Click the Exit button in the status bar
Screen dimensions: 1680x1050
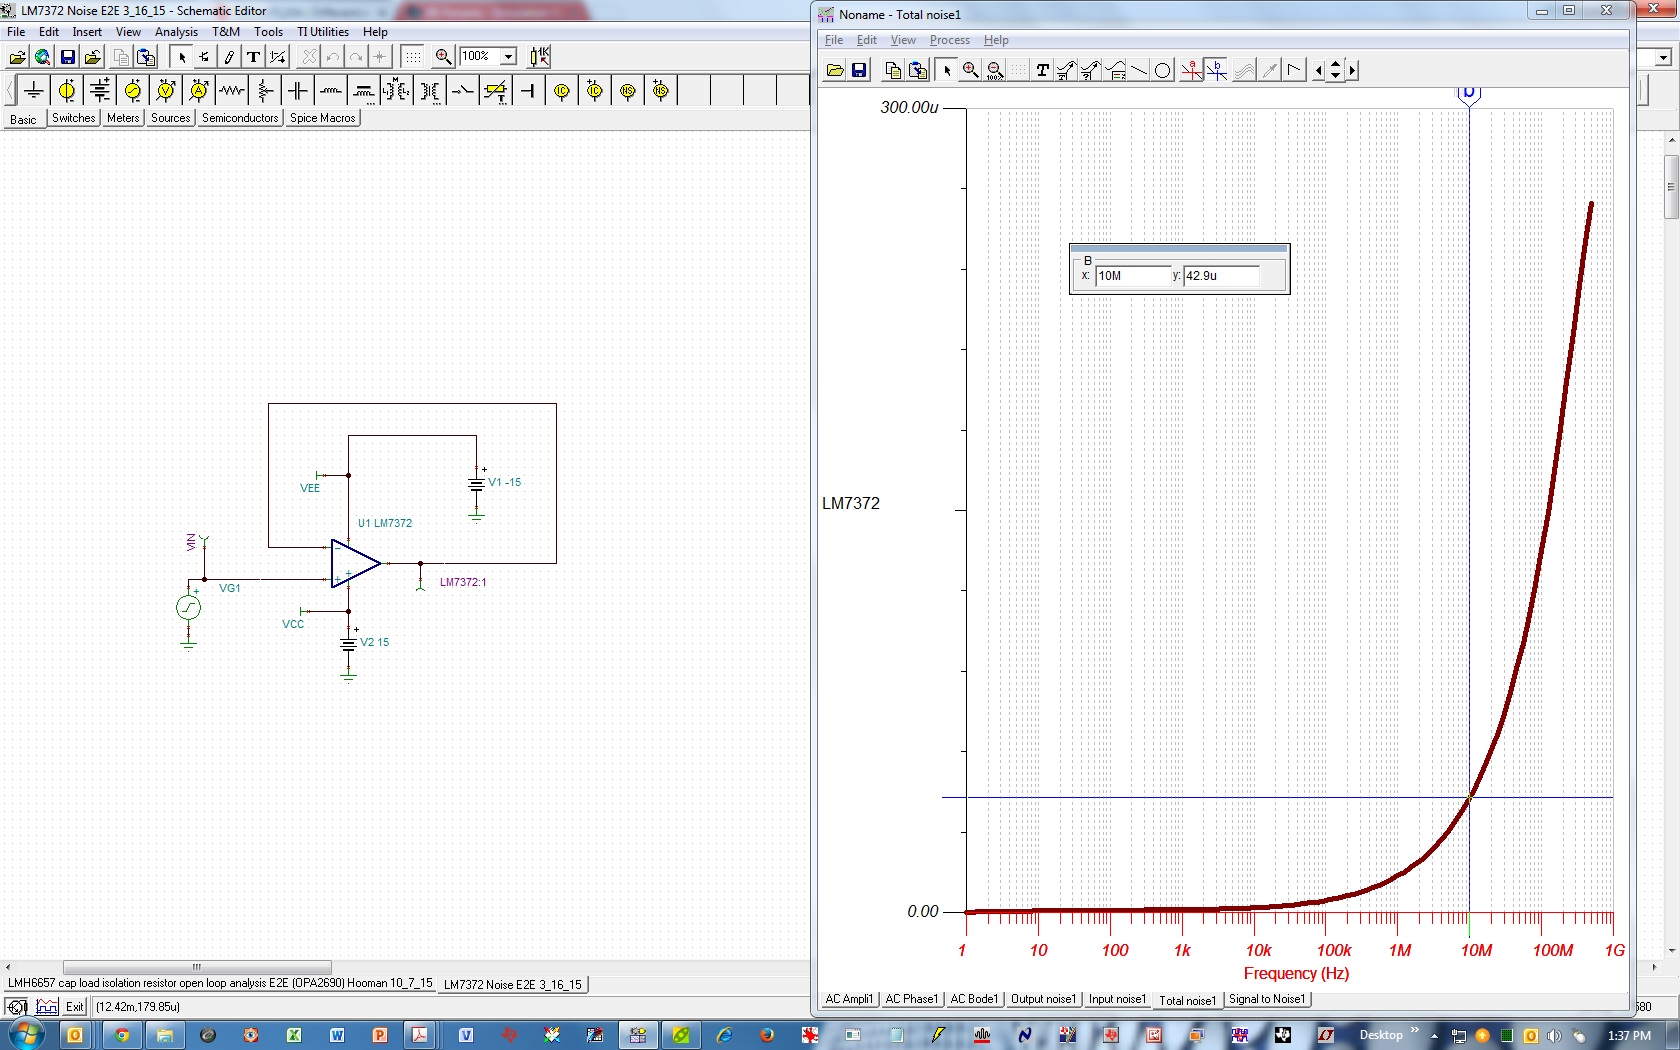pyautogui.click(x=75, y=1007)
